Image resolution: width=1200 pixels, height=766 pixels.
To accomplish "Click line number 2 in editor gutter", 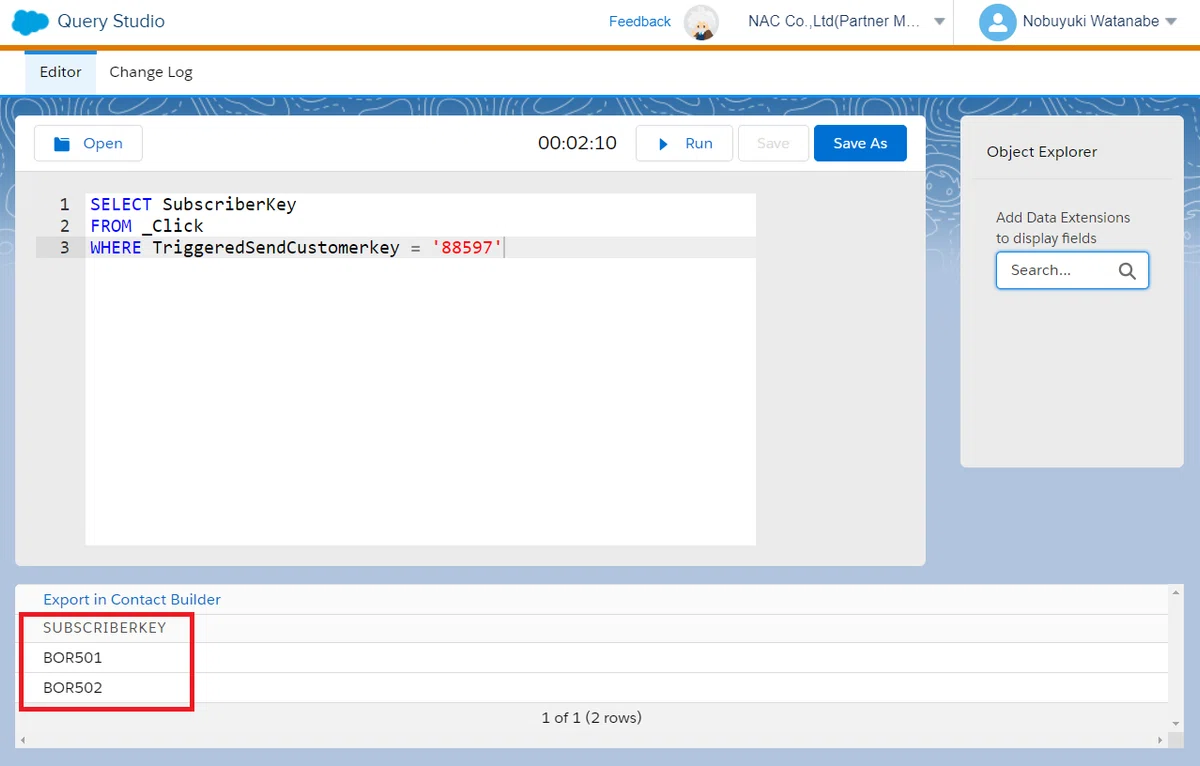I will [x=64, y=226].
